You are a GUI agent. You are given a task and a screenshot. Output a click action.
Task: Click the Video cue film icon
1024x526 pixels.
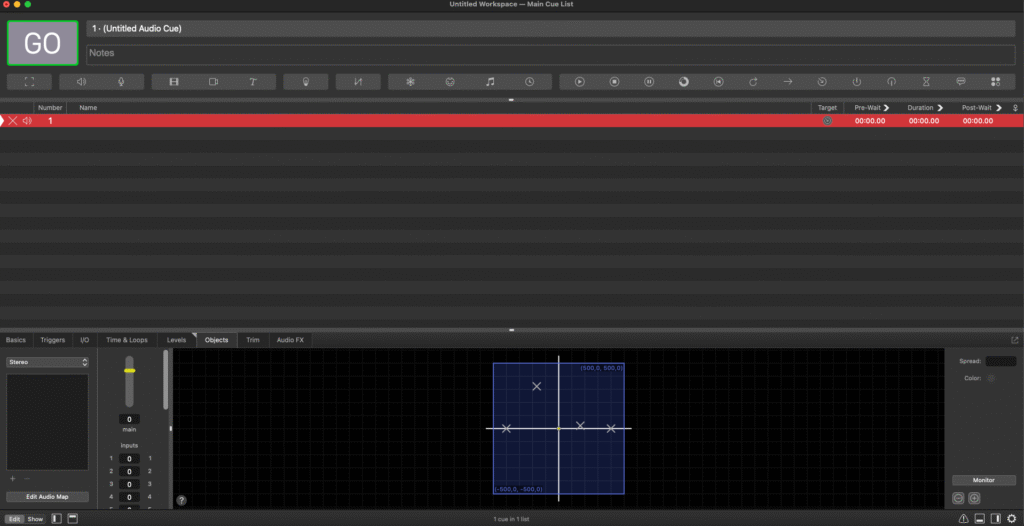pos(173,81)
